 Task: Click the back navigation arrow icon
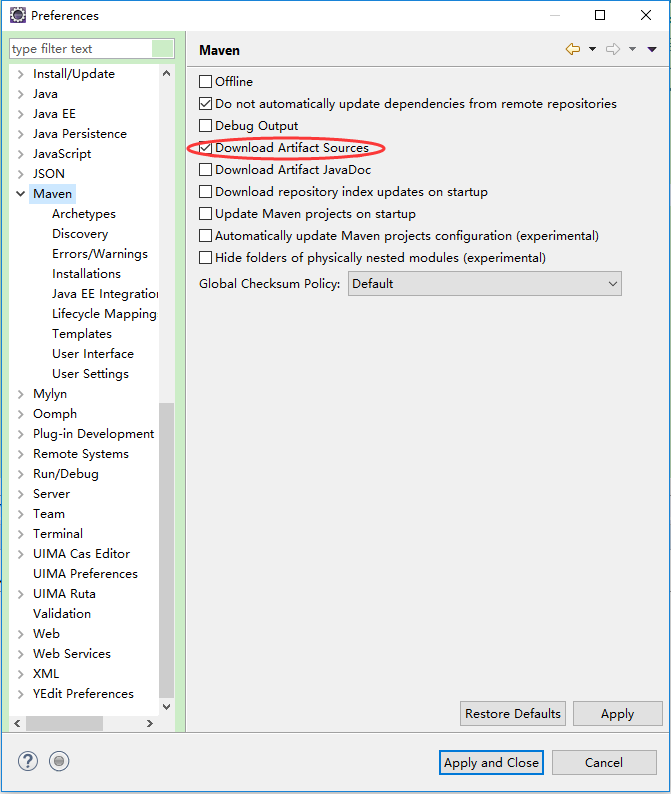click(573, 49)
